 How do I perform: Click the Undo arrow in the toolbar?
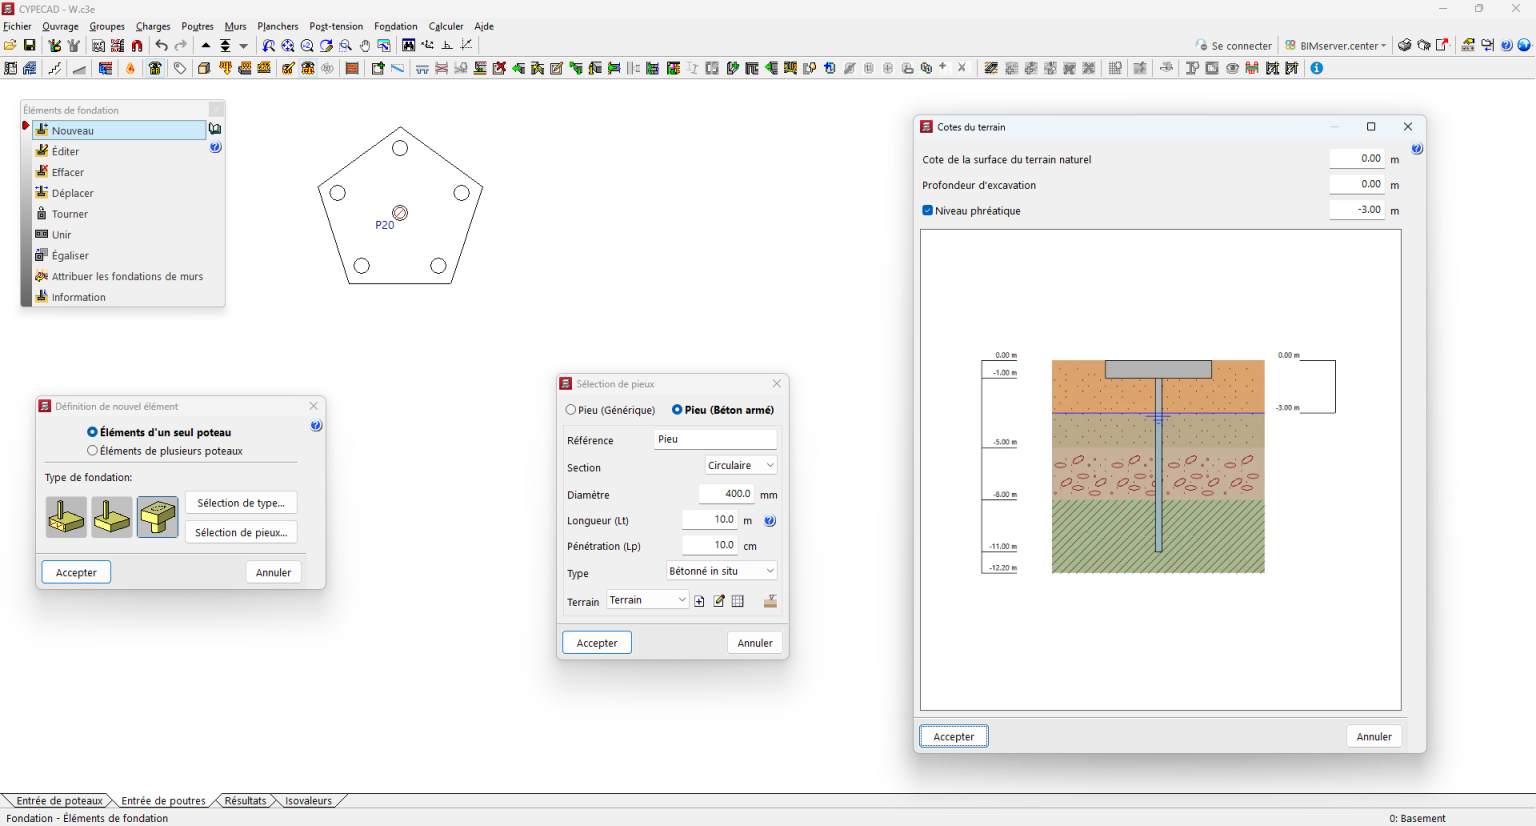[161, 46]
